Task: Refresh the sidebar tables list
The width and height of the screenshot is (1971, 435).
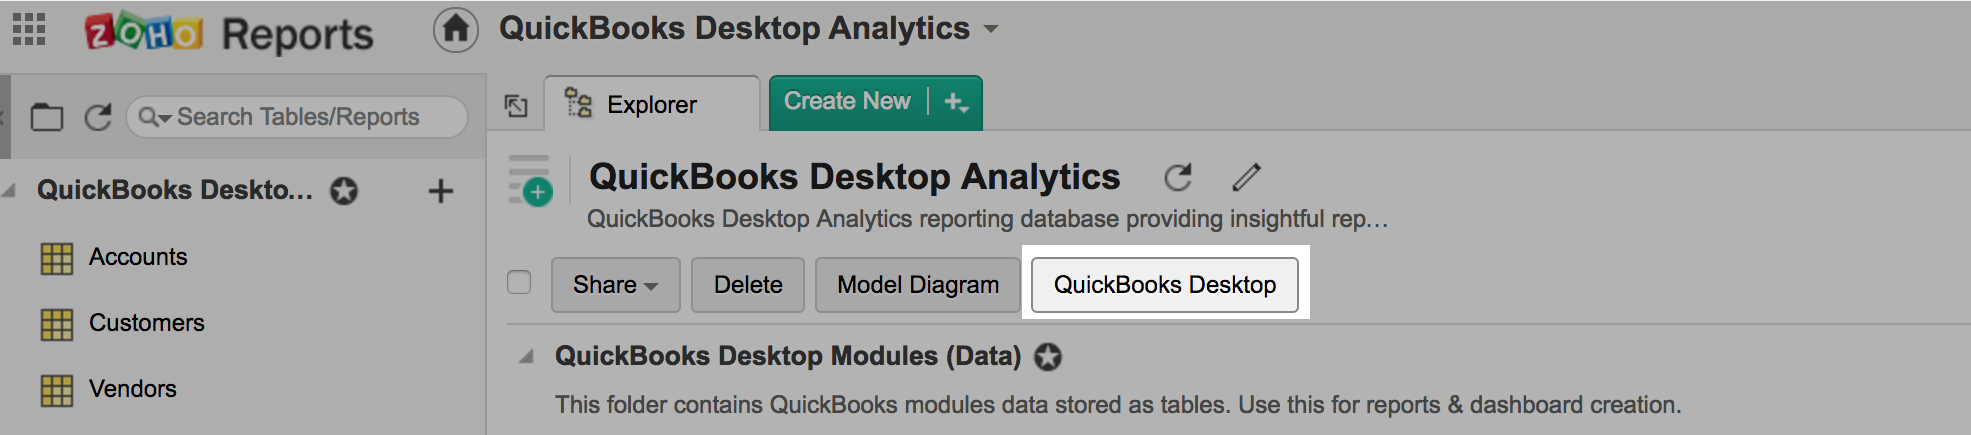Action: click(x=98, y=117)
